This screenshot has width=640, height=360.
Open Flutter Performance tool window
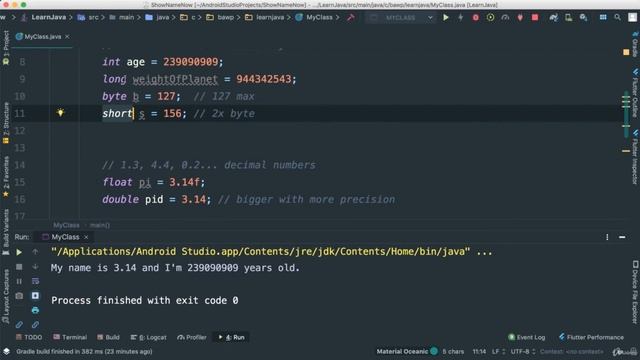[x=591, y=337]
